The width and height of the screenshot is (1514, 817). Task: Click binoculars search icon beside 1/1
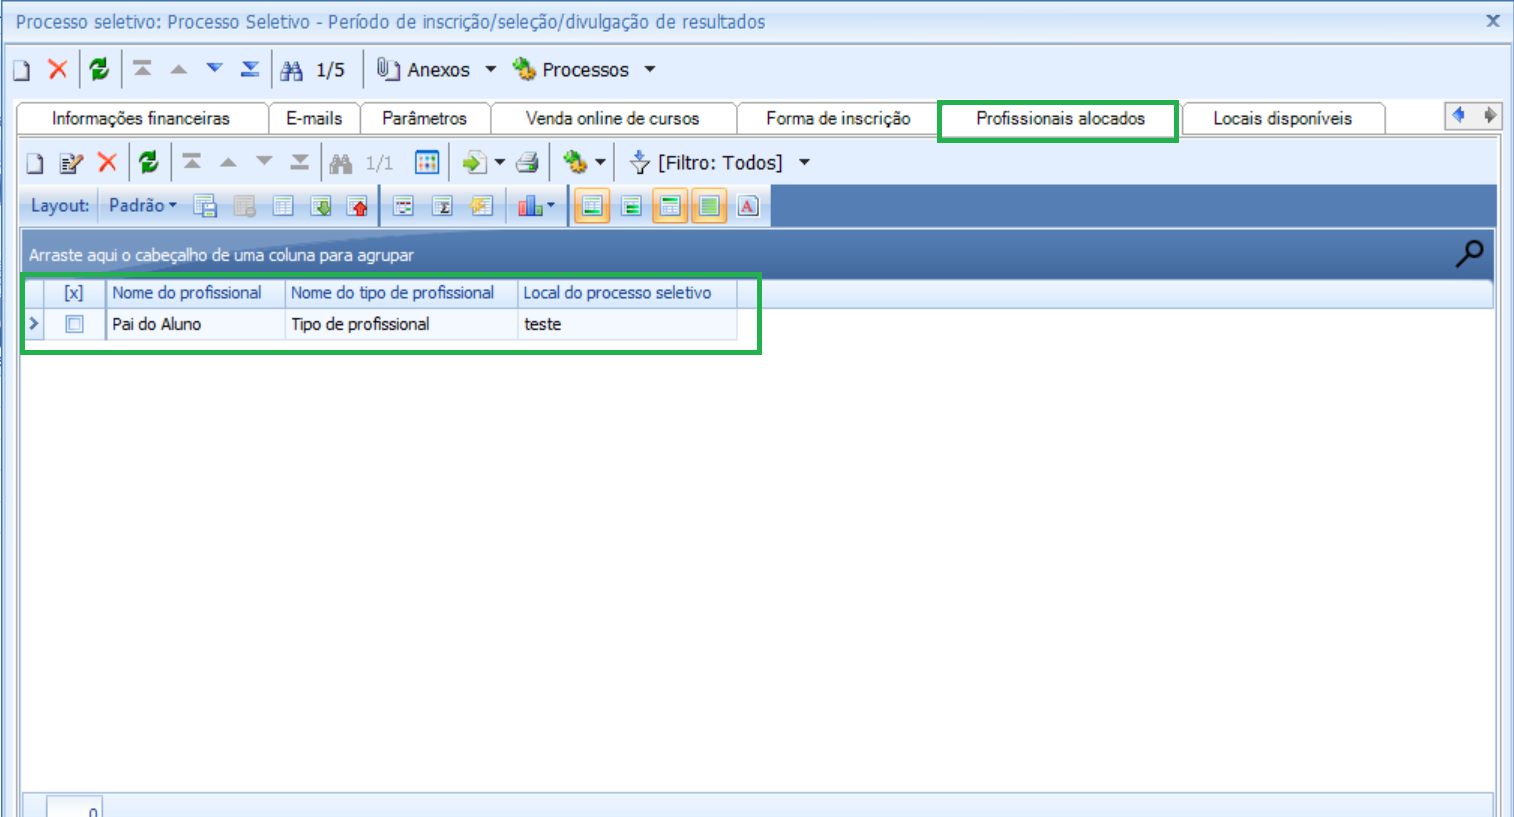click(341, 163)
